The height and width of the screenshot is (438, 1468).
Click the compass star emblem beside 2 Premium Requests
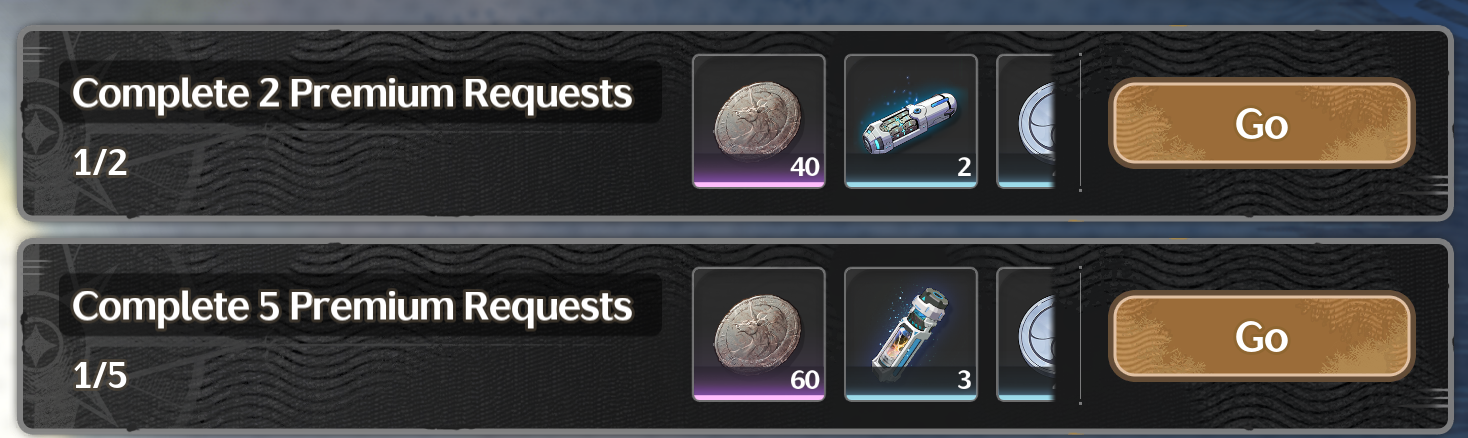coord(38,135)
